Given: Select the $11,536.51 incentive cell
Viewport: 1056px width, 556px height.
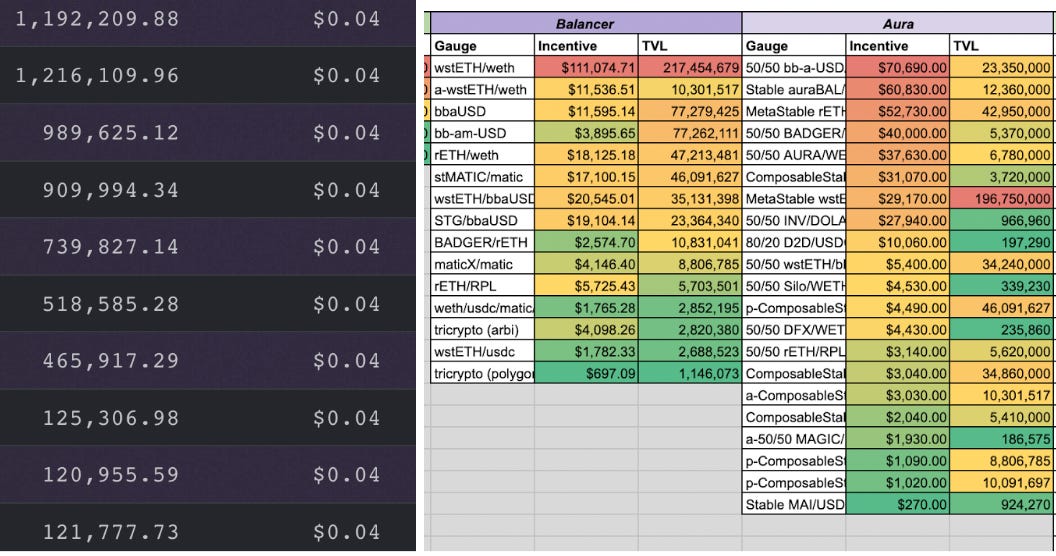Looking at the screenshot, I should tap(586, 90).
